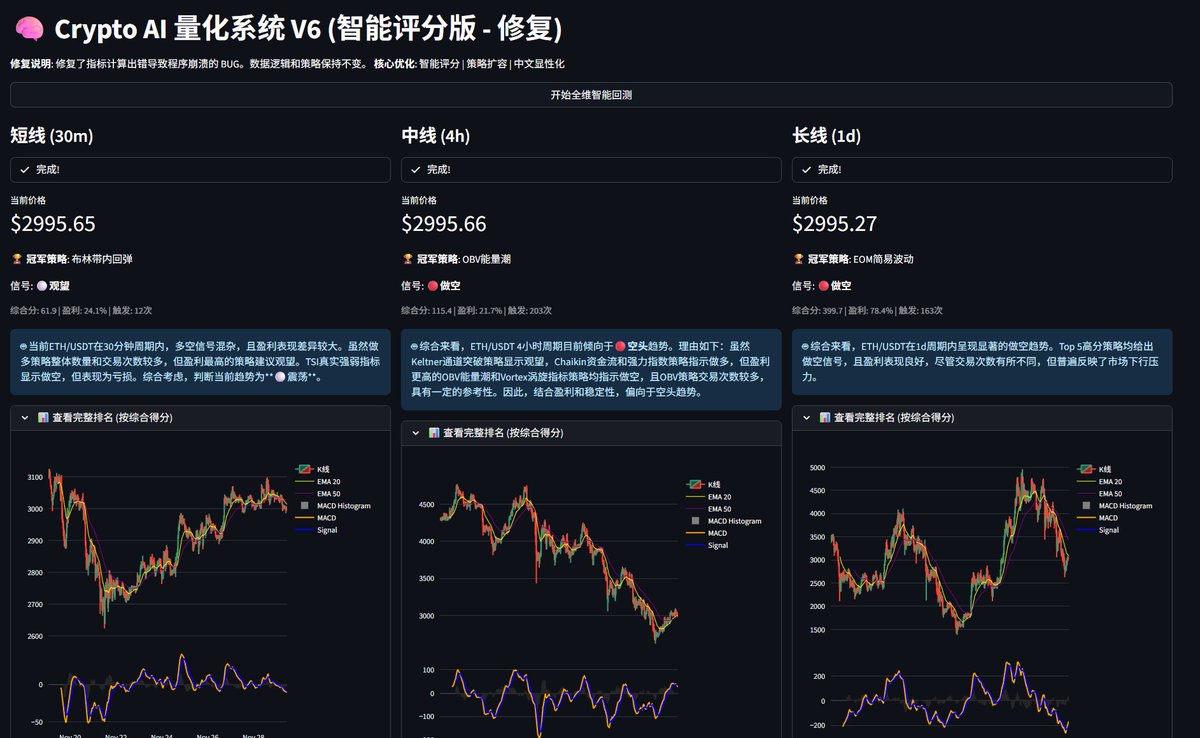This screenshot has height=738, width=1200.
Task: Click the 观望 signal text
Action: 61,285
